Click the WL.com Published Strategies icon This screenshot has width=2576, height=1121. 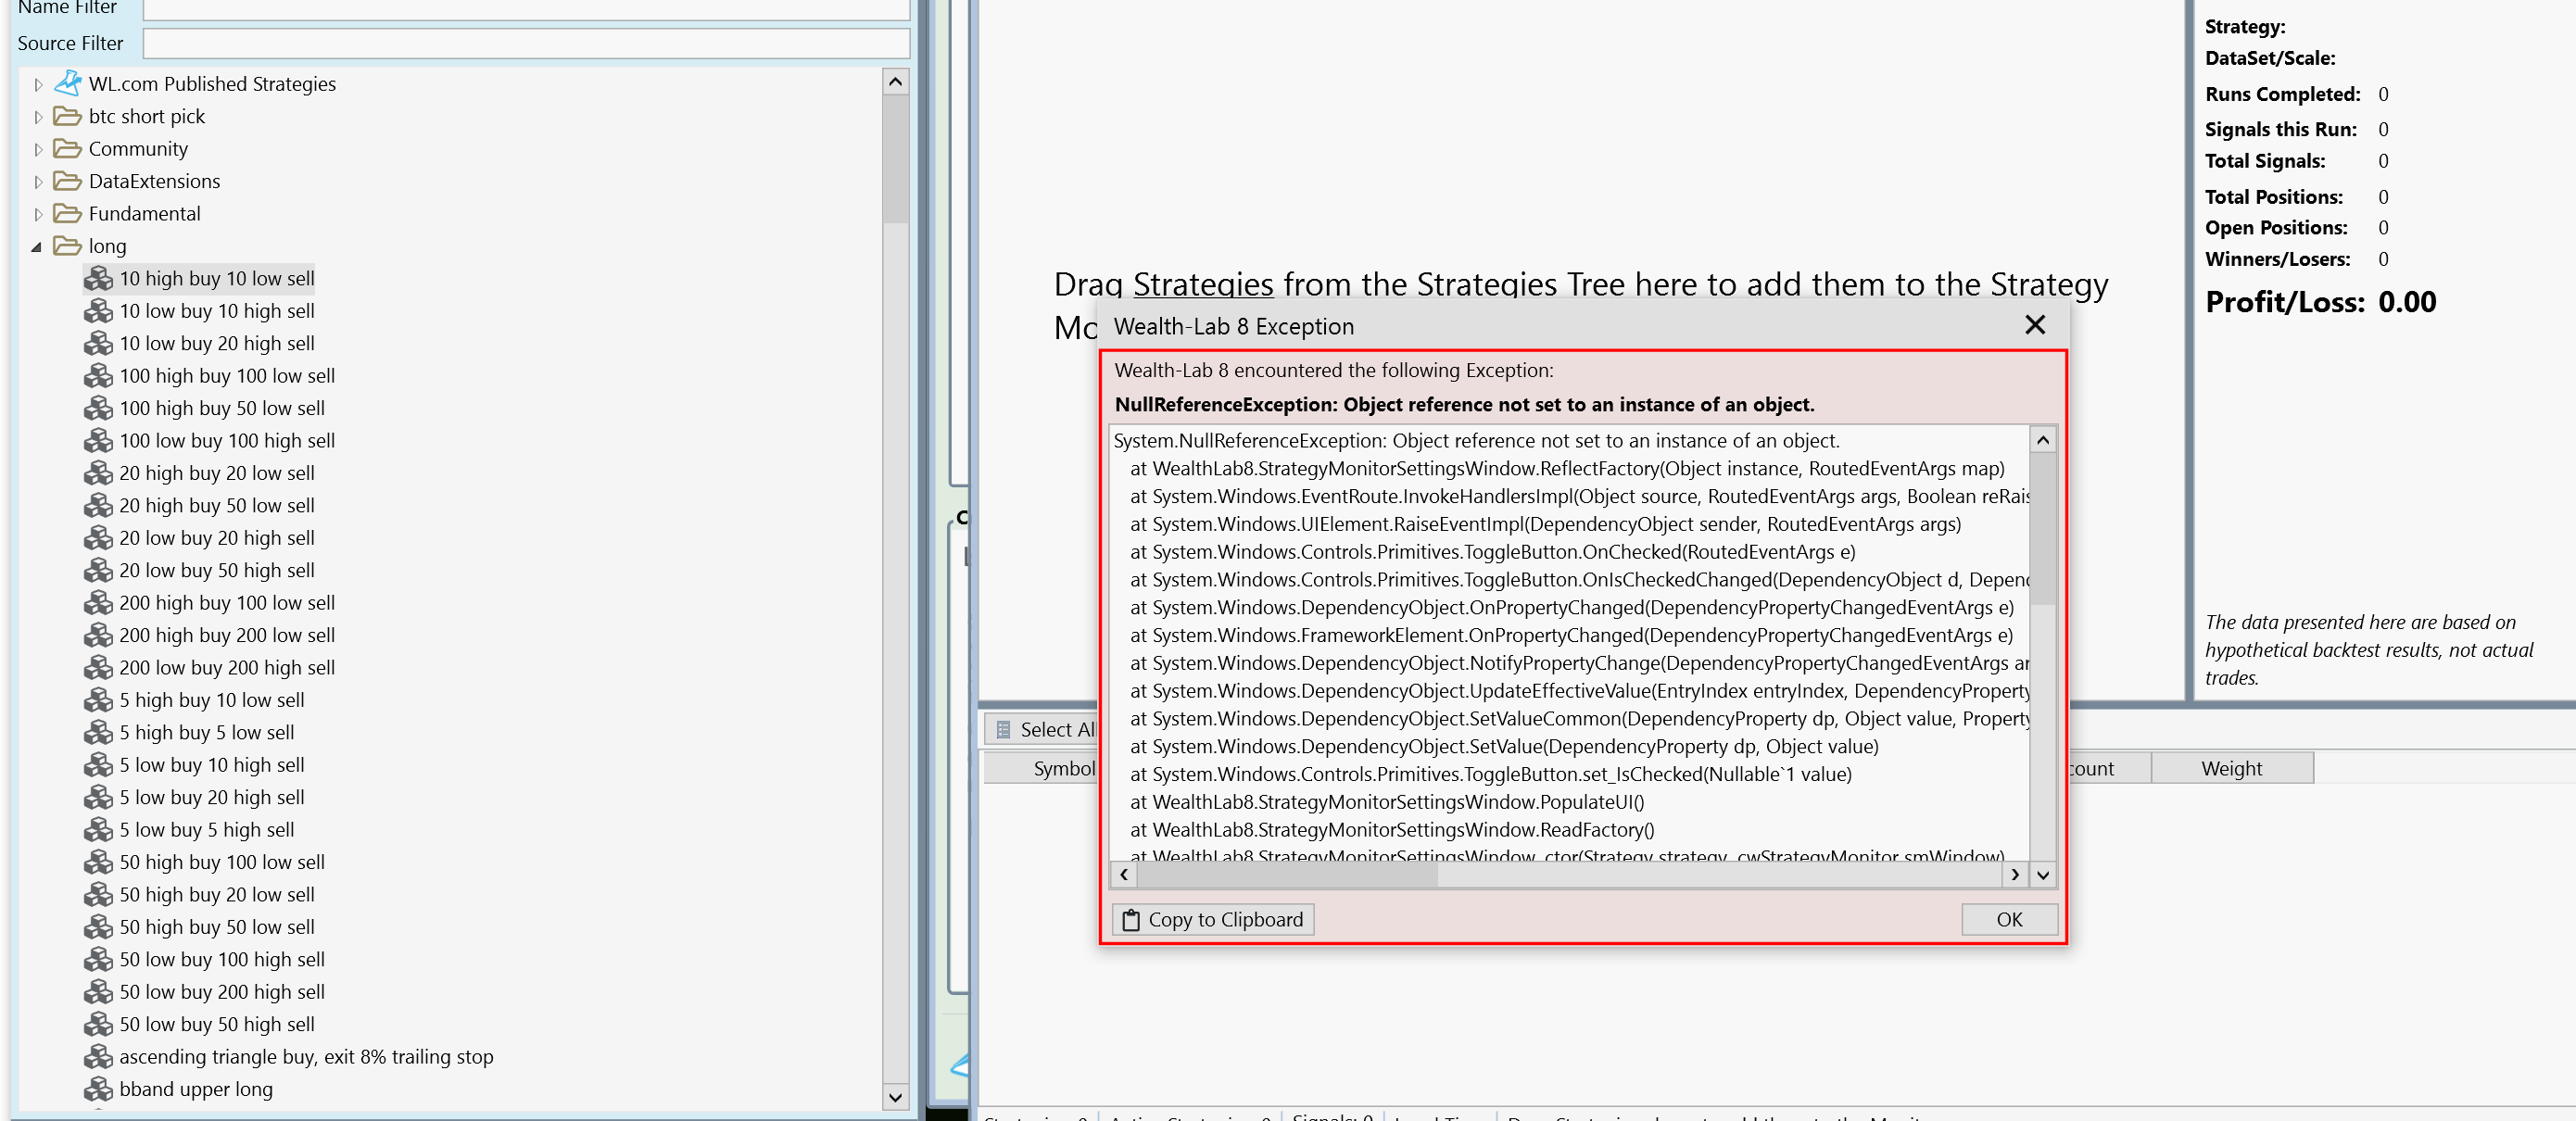pos(67,83)
